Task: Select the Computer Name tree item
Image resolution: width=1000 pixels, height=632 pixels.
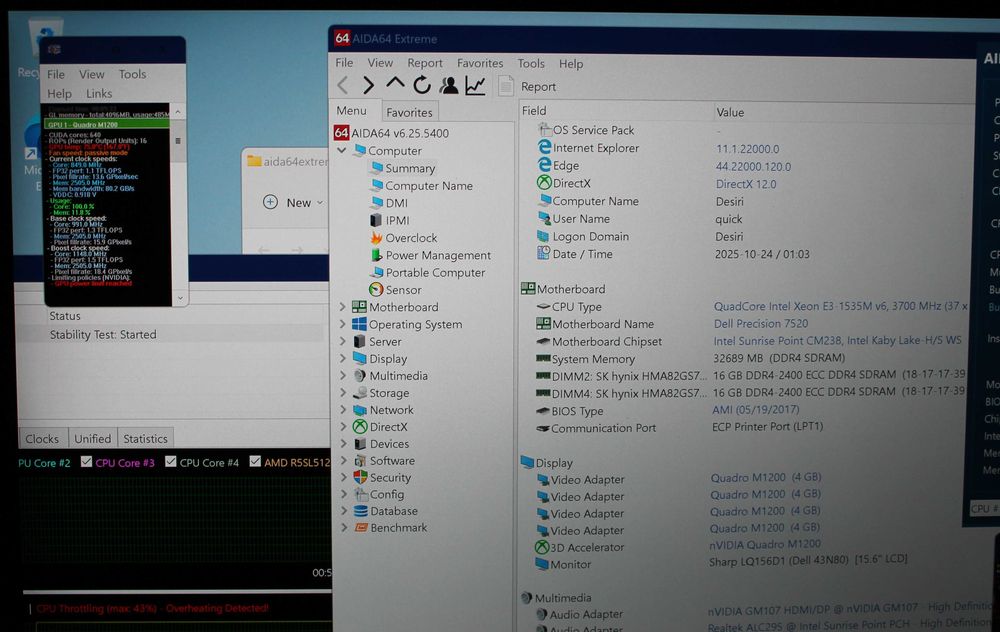Action: tap(429, 186)
